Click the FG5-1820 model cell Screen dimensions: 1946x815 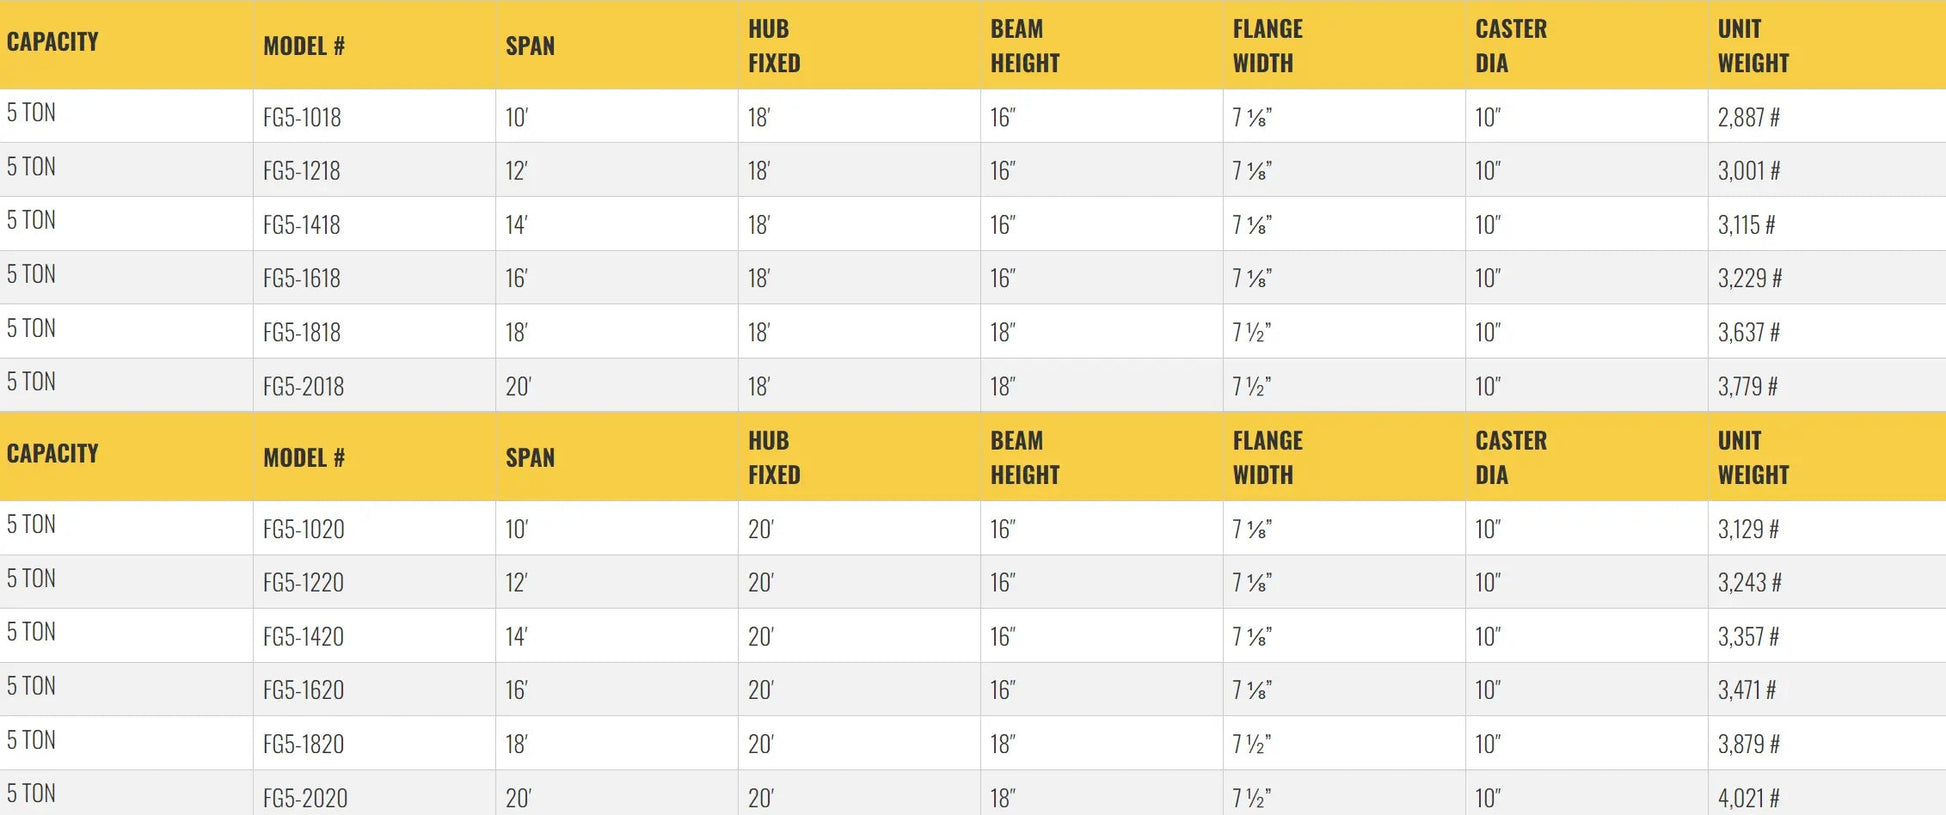tap(303, 744)
